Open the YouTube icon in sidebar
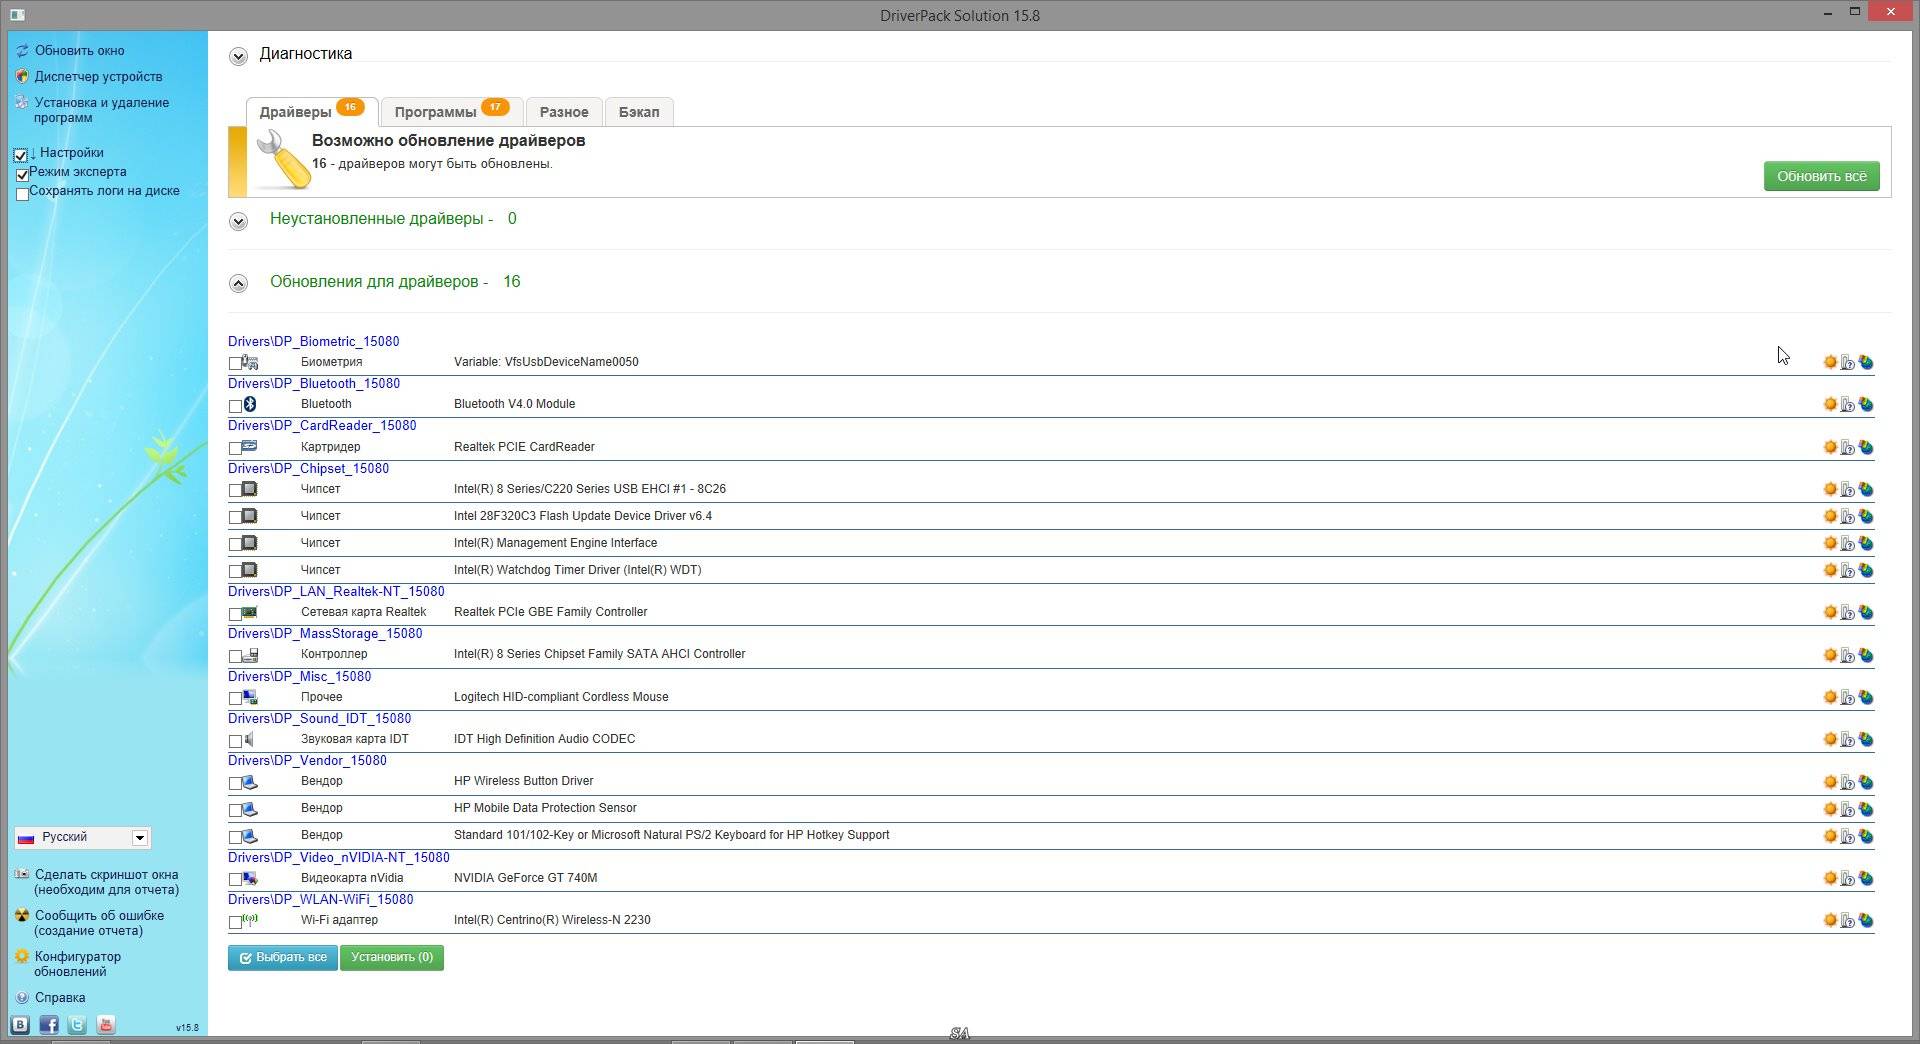 click(106, 1025)
